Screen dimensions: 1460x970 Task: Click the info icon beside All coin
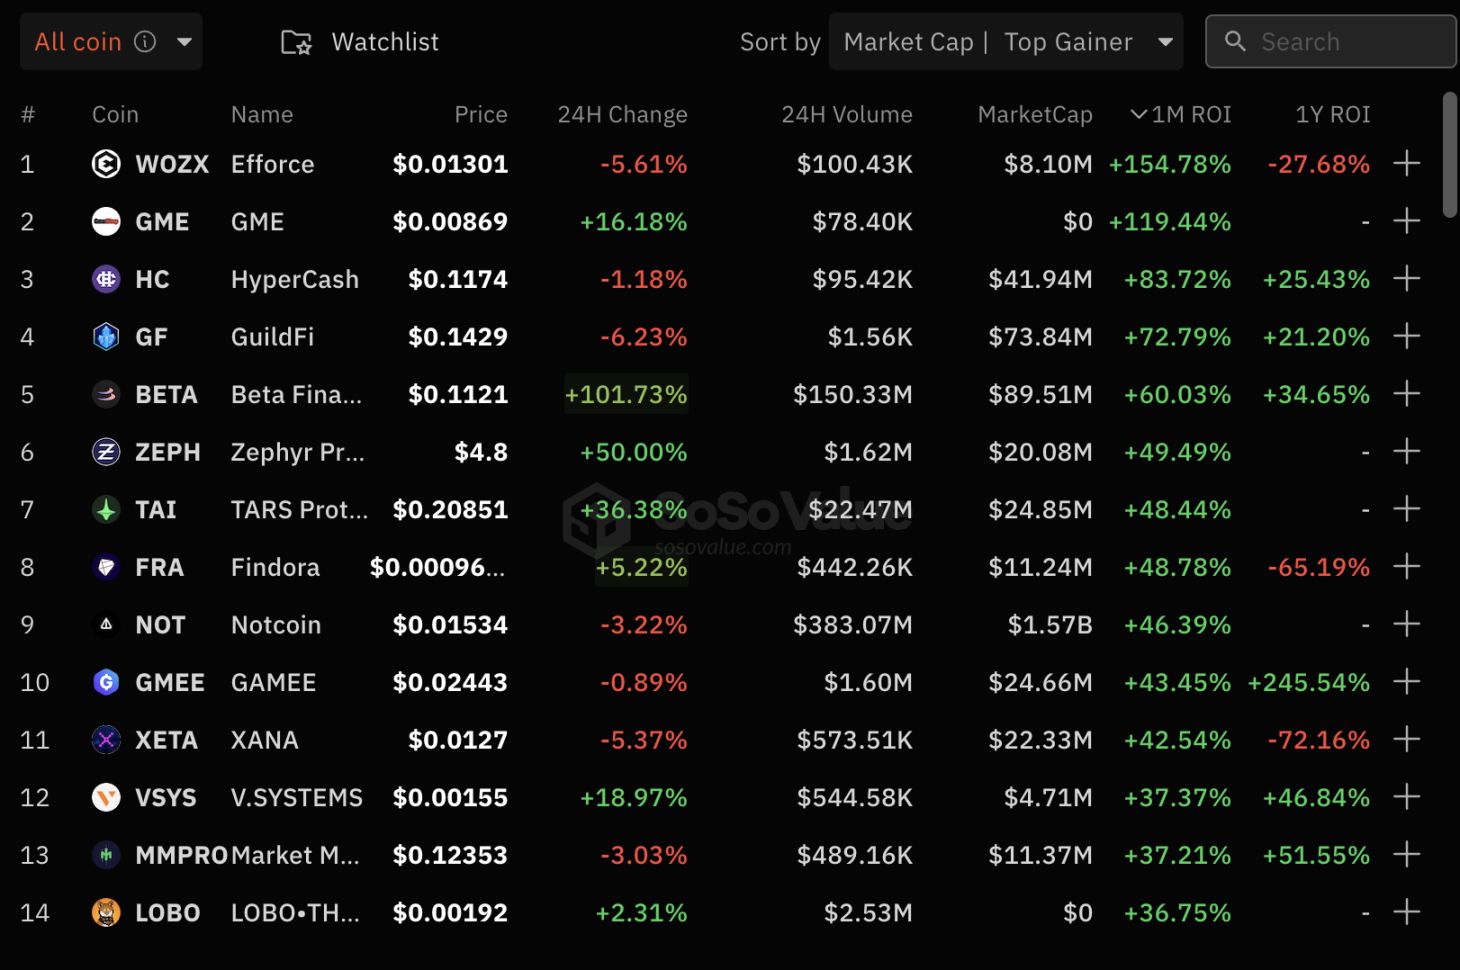coord(145,42)
